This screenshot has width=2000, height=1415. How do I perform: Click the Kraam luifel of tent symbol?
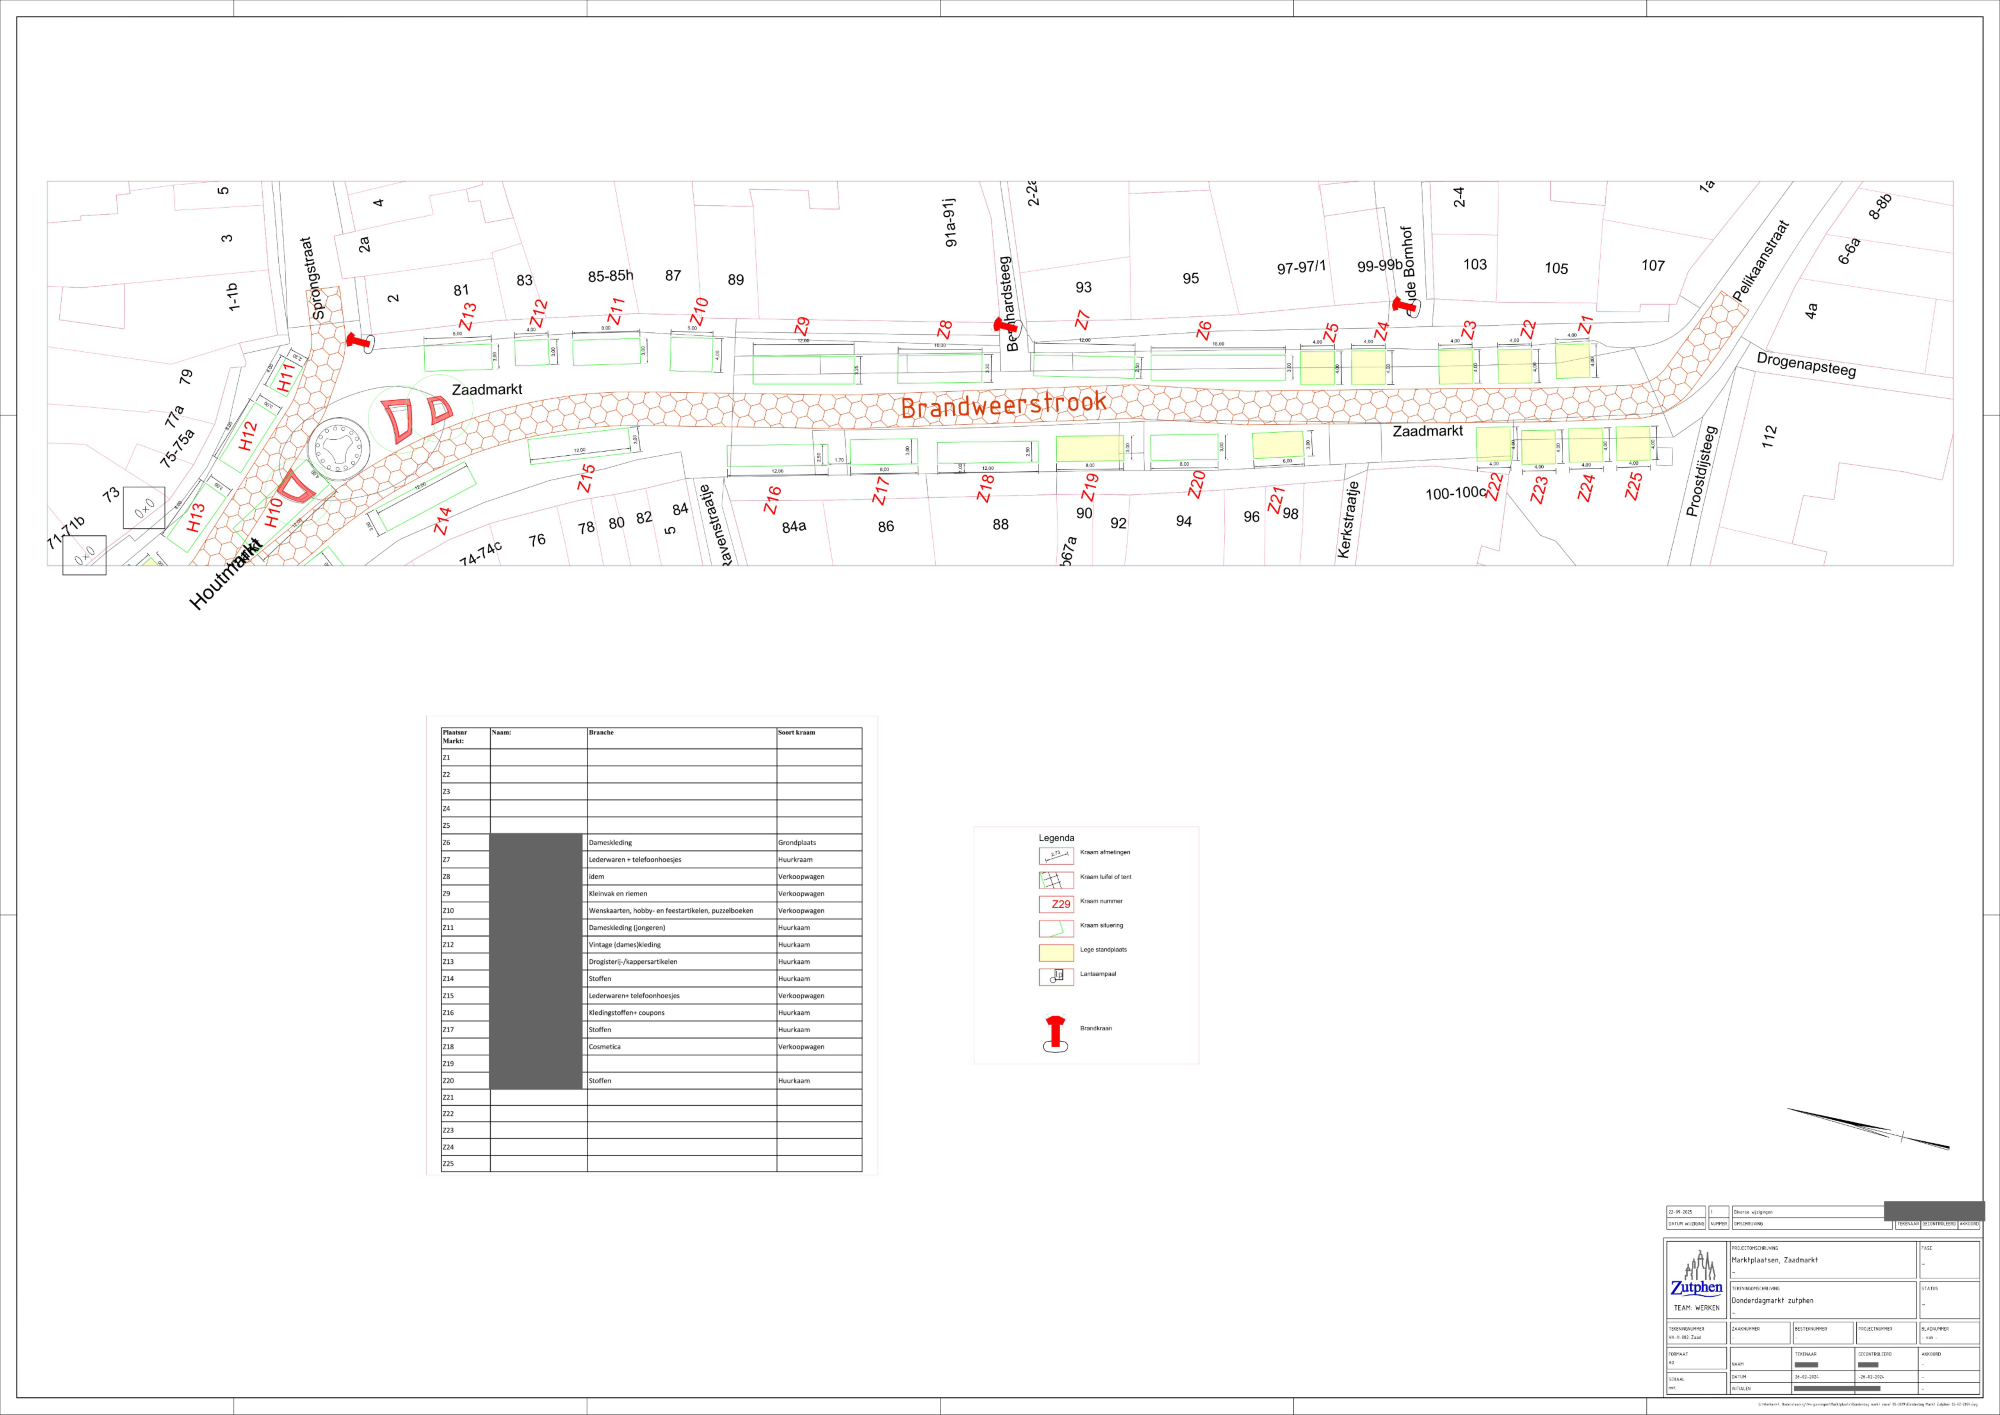tap(1055, 879)
